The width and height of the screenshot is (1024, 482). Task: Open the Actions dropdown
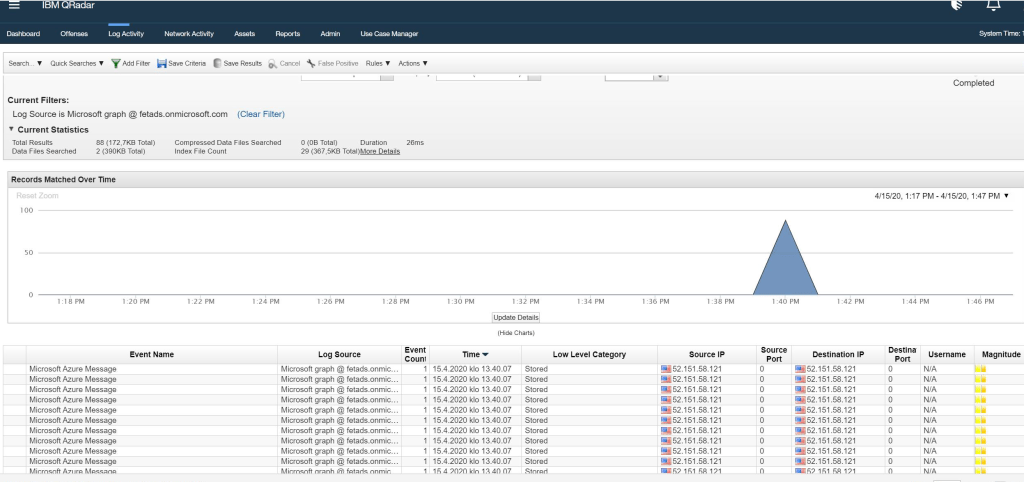[412, 63]
